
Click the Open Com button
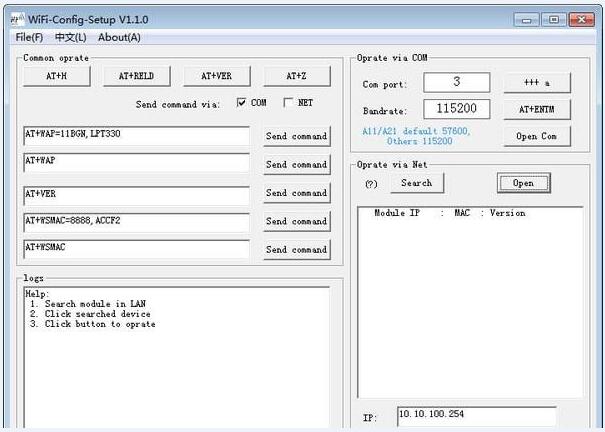[x=537, y=136]
